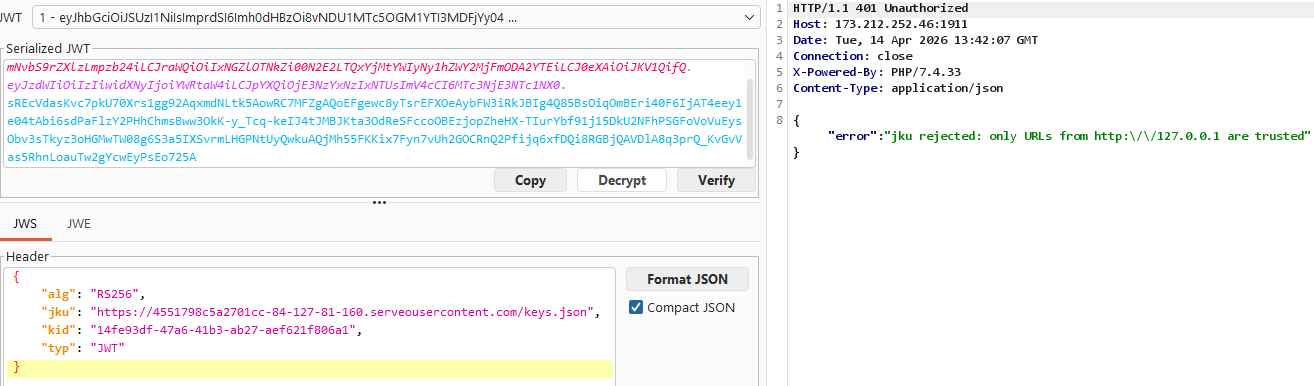Click the JWT signature segment starting sREcVdasKvc7
This screenshot has width=1314, height=386.
click(375, 130)
